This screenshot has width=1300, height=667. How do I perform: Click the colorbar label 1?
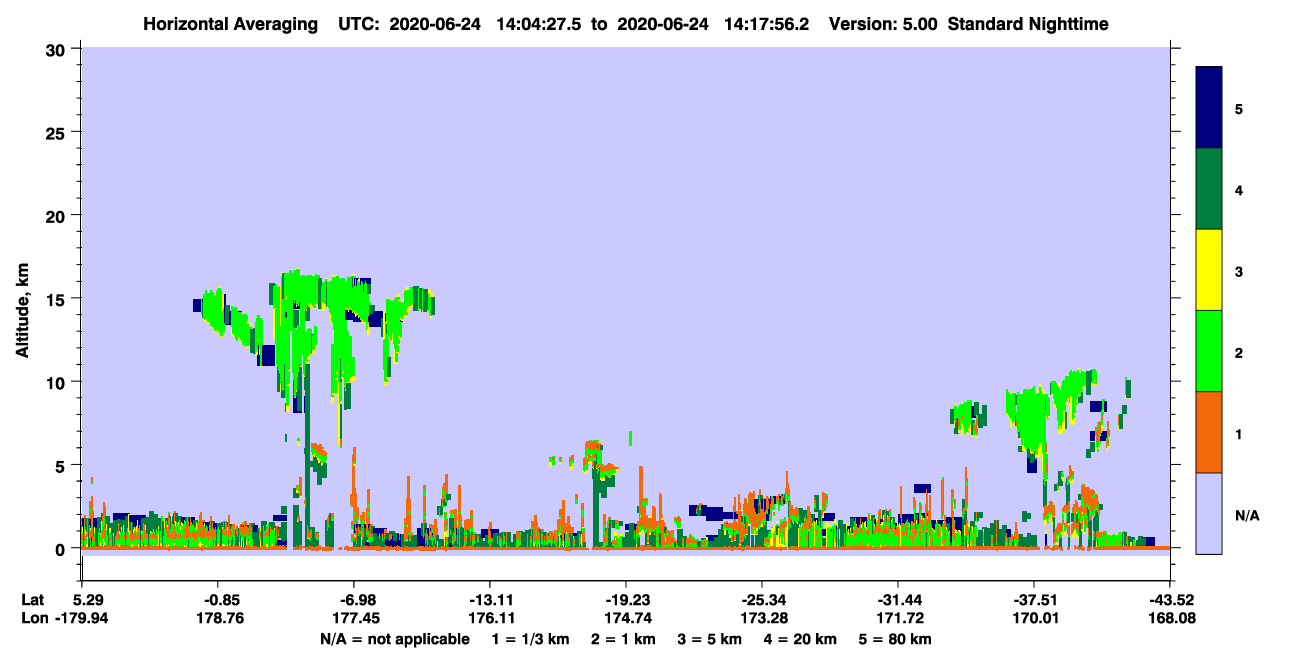pos(1239,433)
